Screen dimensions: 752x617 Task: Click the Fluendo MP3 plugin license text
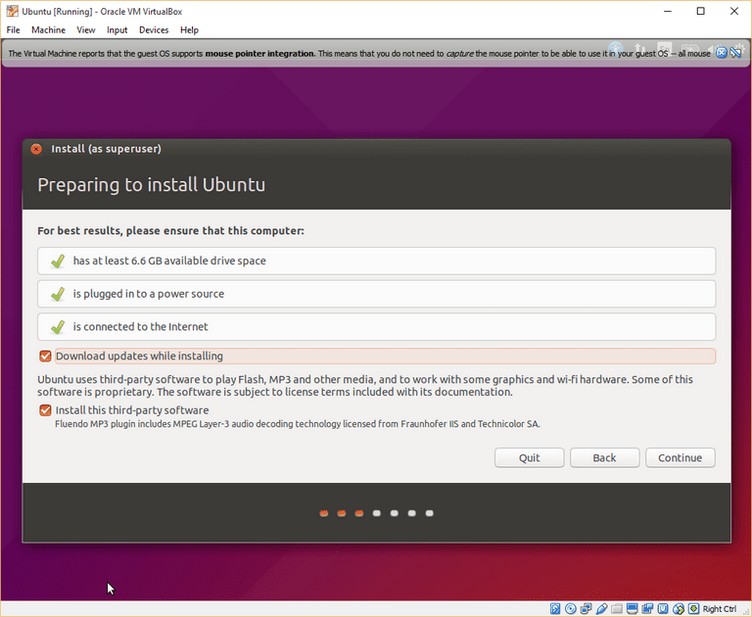tap(297, 424)
